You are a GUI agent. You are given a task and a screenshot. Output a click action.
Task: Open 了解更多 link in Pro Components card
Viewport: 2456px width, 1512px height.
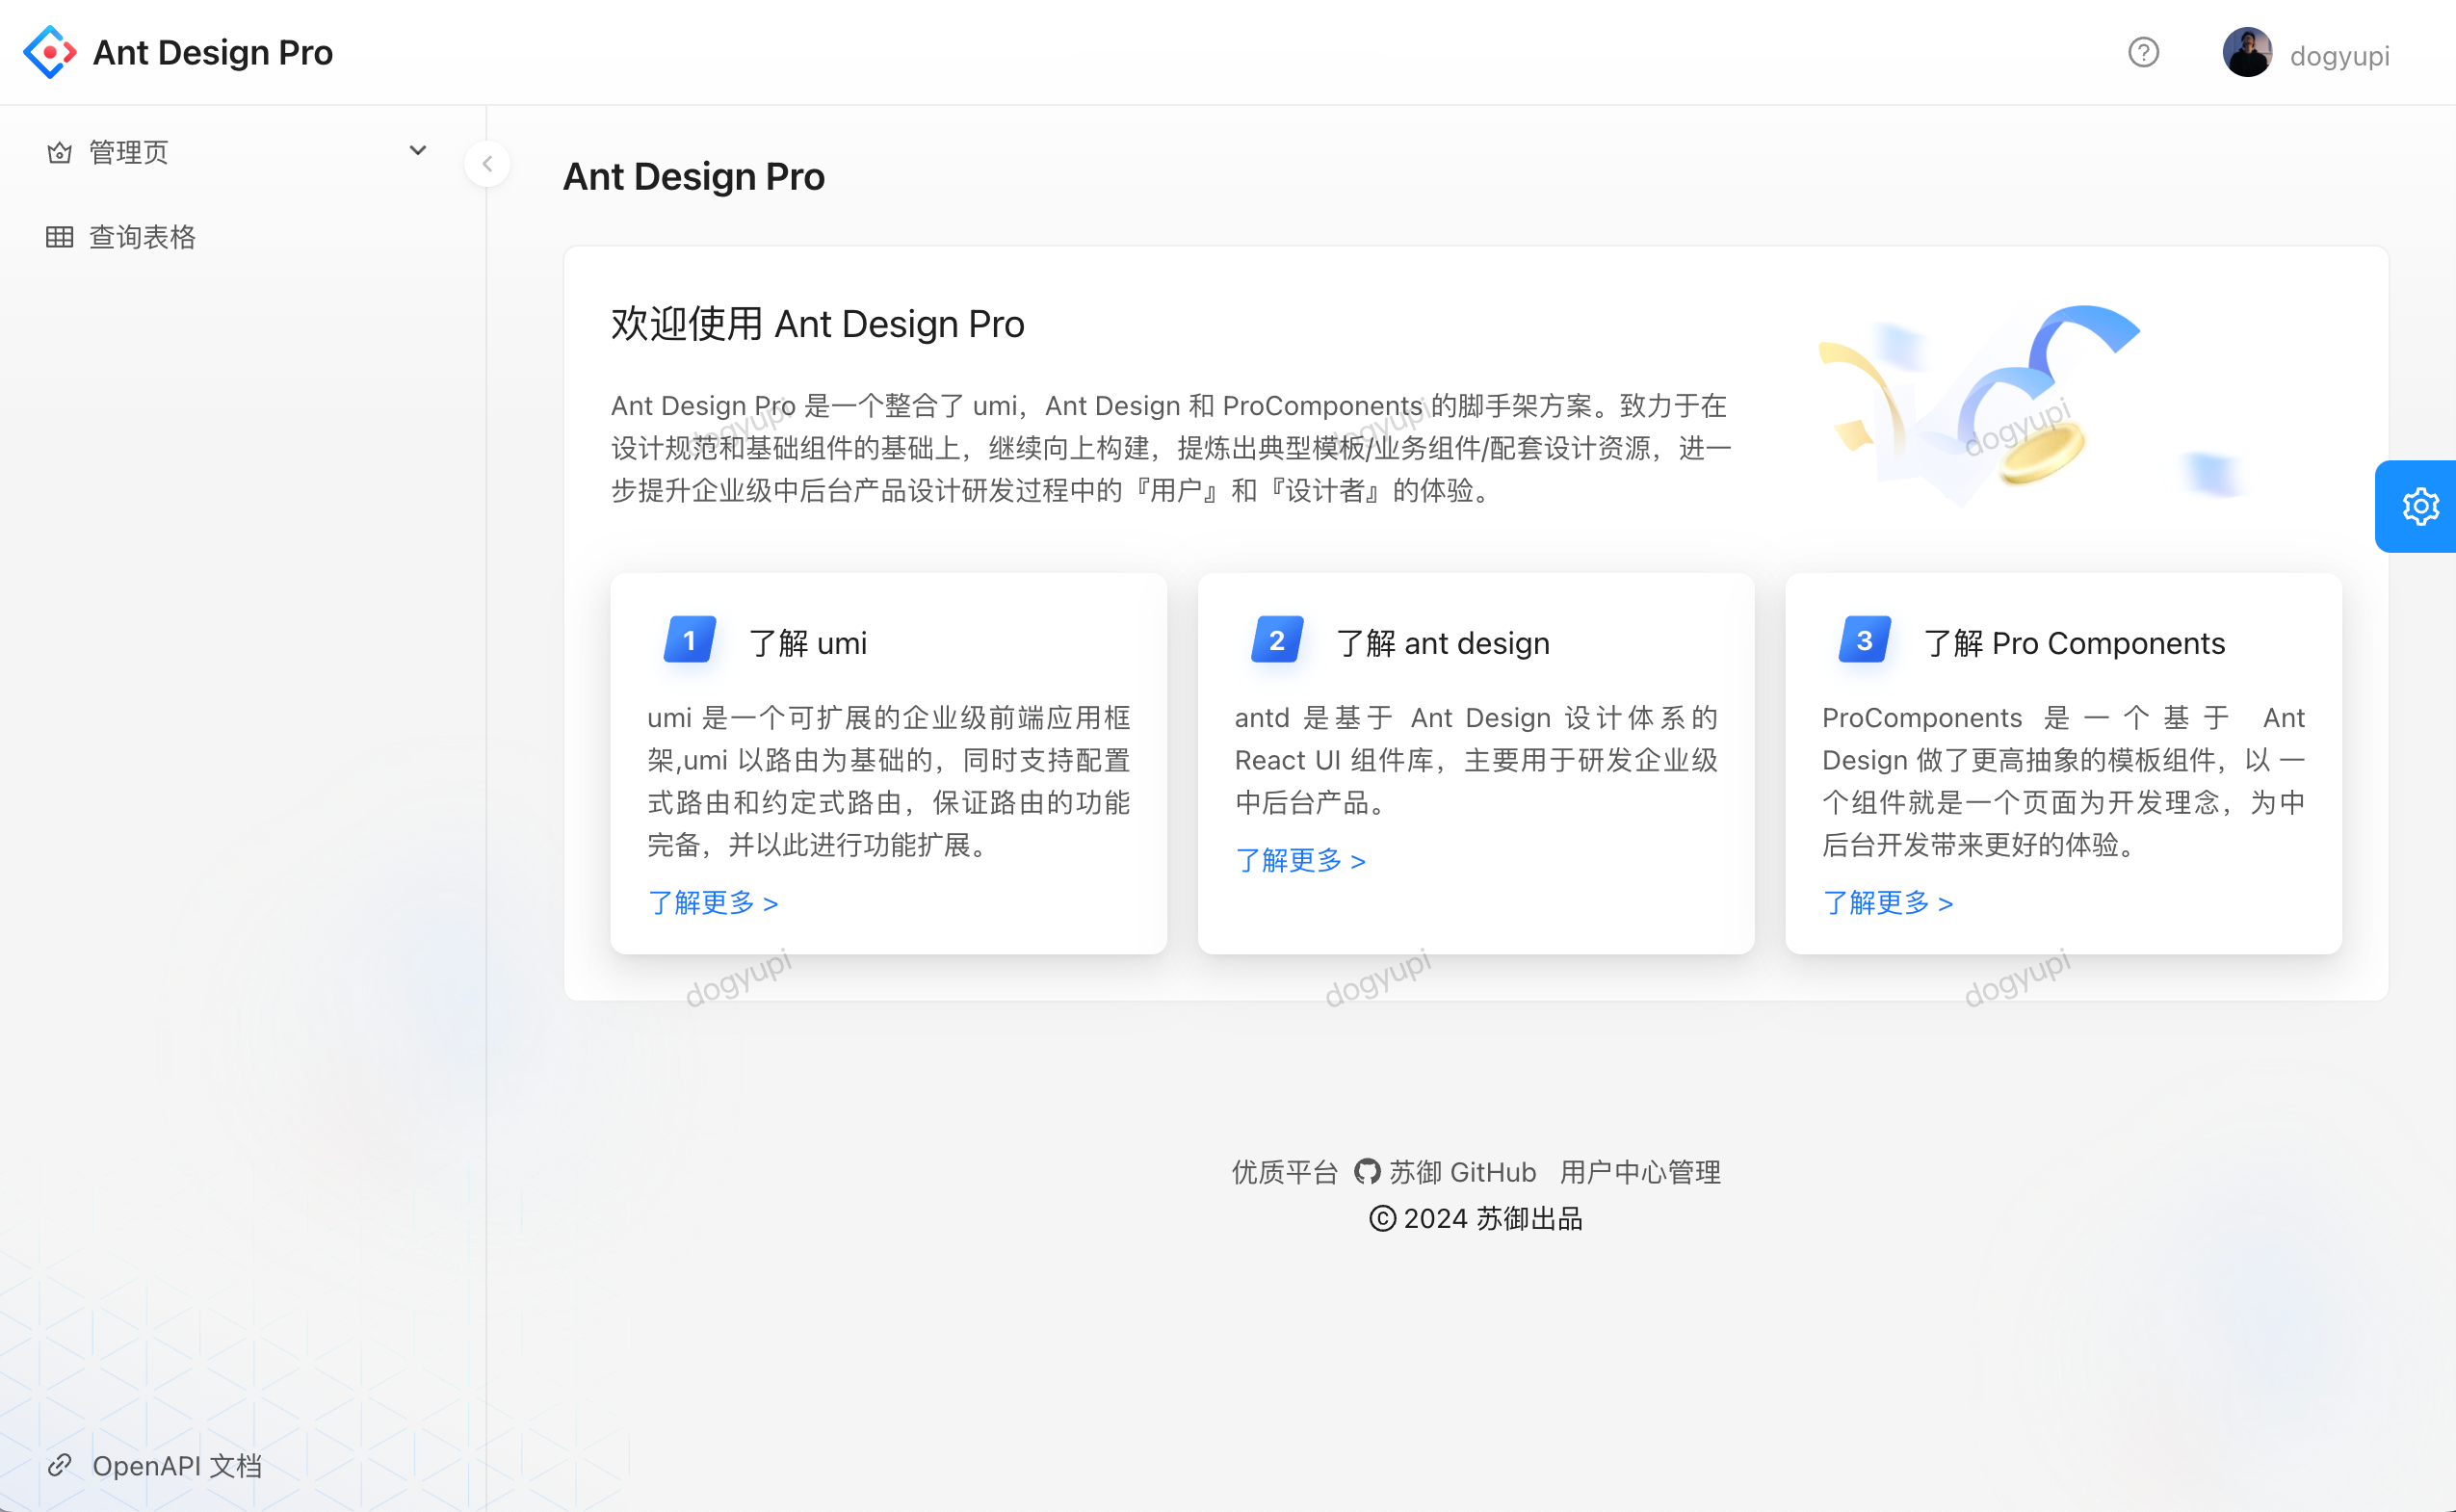(x=1887, y=902)
